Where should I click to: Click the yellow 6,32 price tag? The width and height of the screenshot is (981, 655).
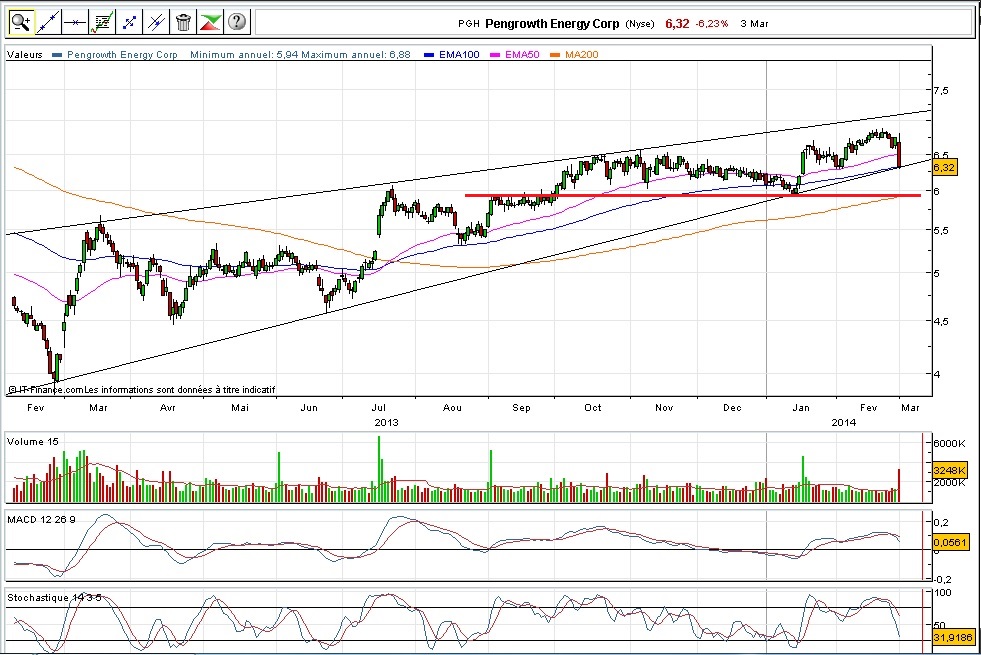pyautogui.click(x=944, y=167)
